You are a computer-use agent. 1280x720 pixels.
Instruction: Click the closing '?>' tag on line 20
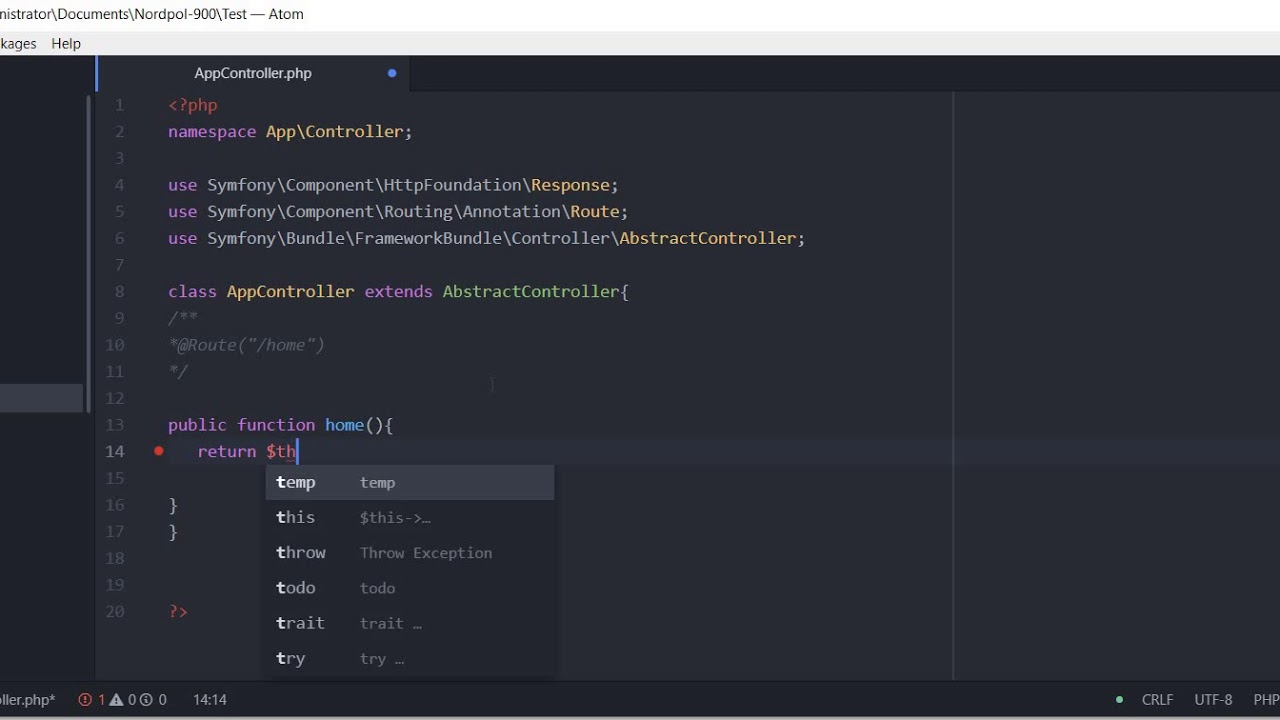pyautogui.click(x=178, y=611)
